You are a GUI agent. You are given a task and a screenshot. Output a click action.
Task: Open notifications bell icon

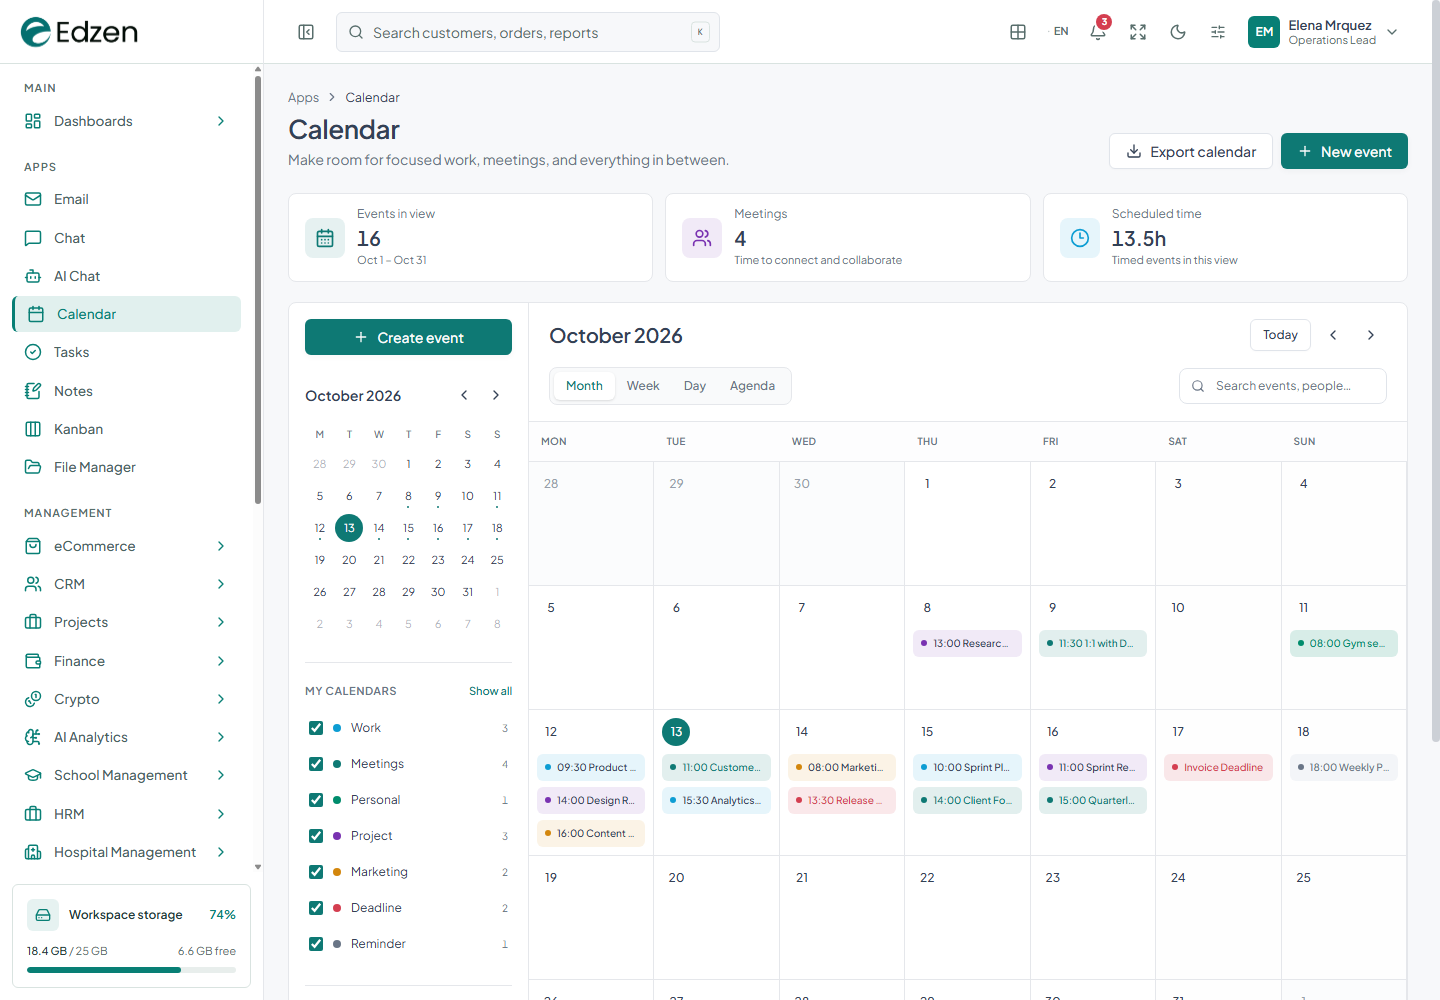(x=1098, y=32)
